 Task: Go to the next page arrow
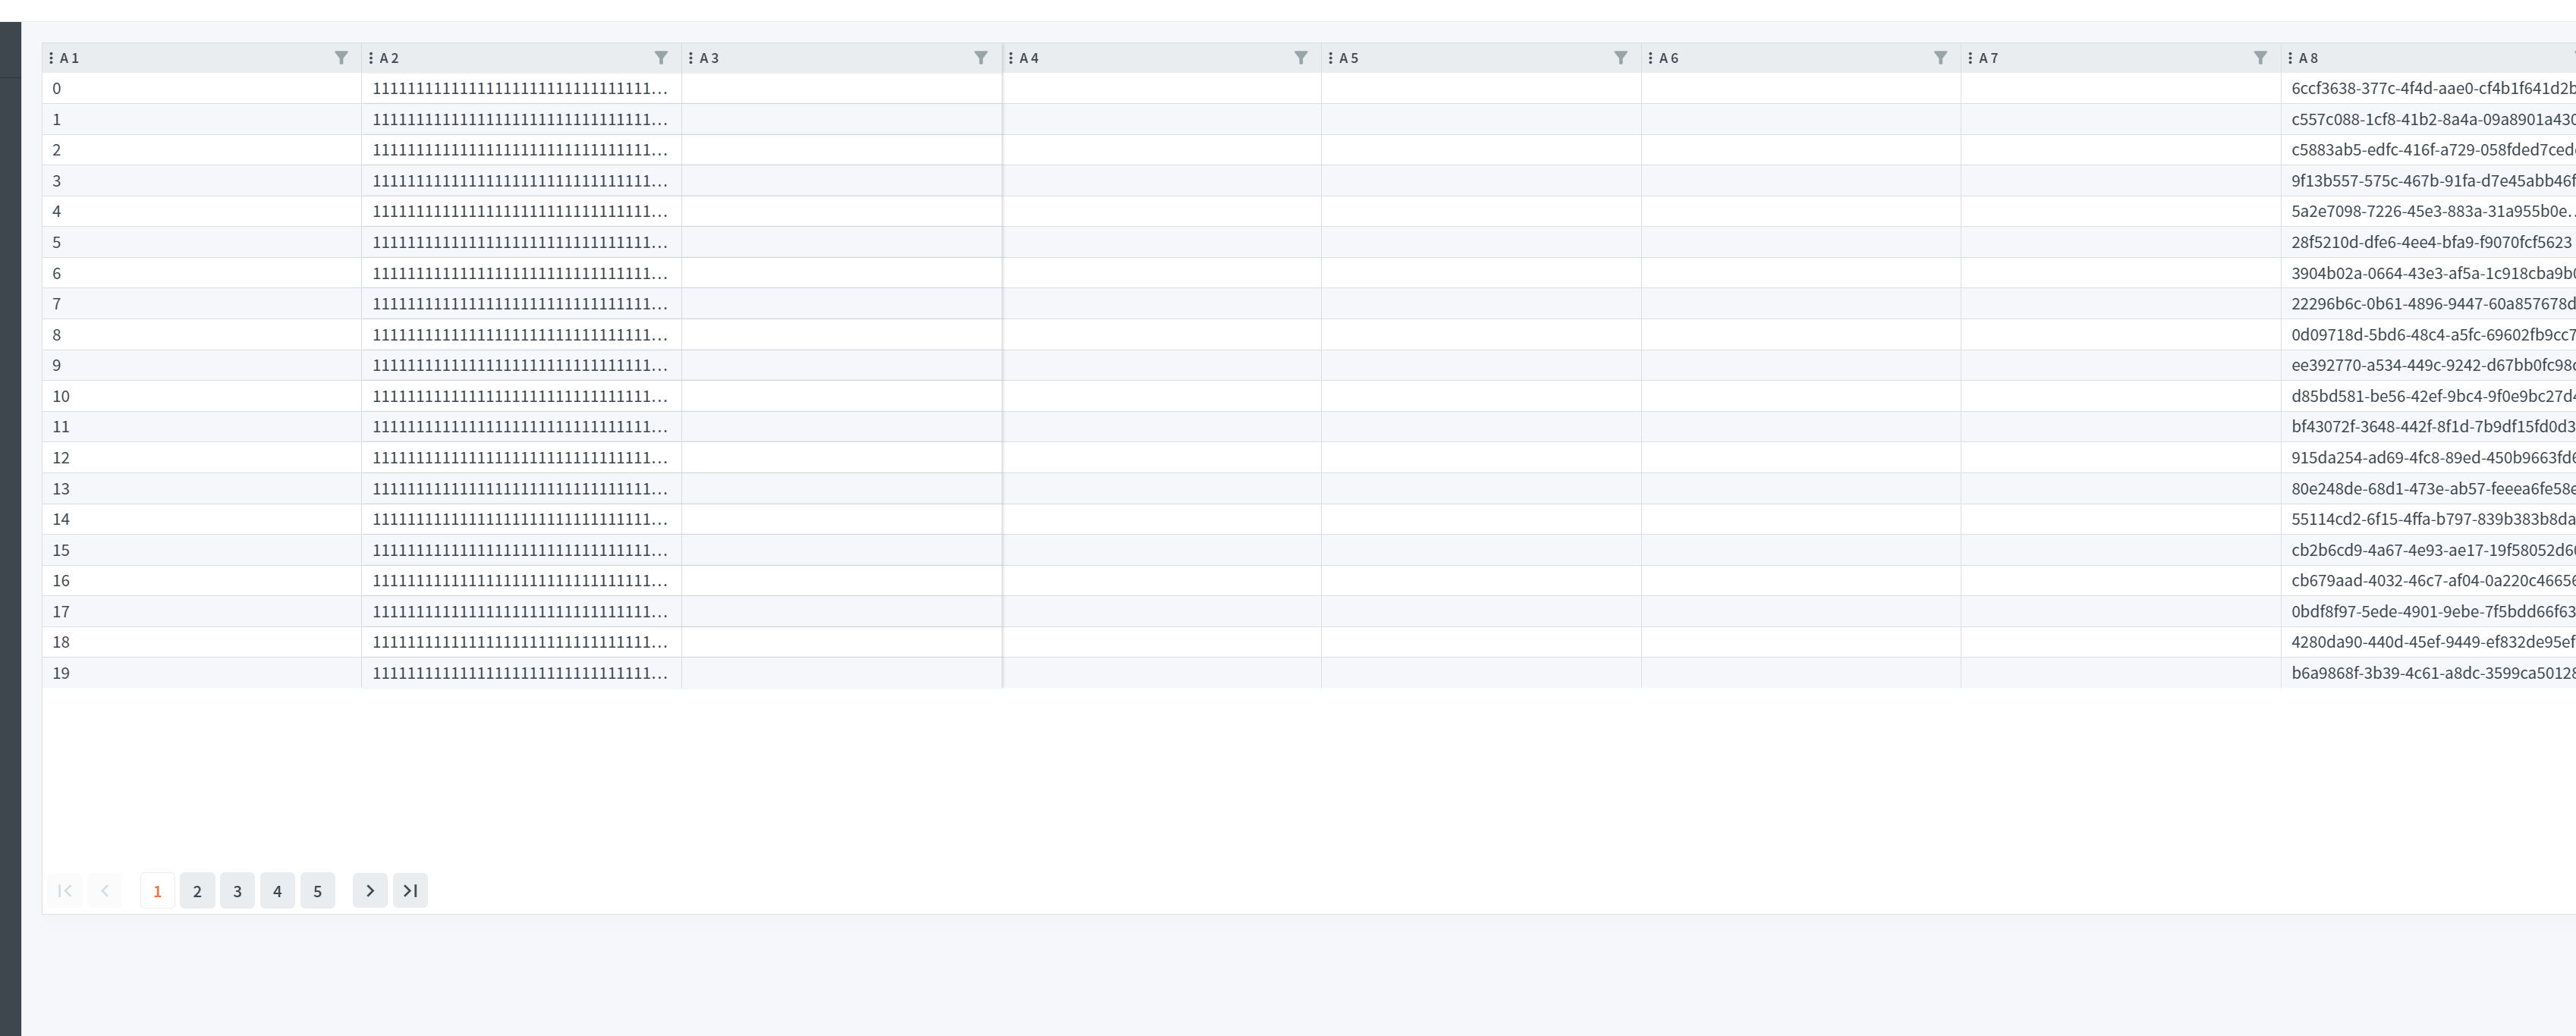[x=370, y=891]
